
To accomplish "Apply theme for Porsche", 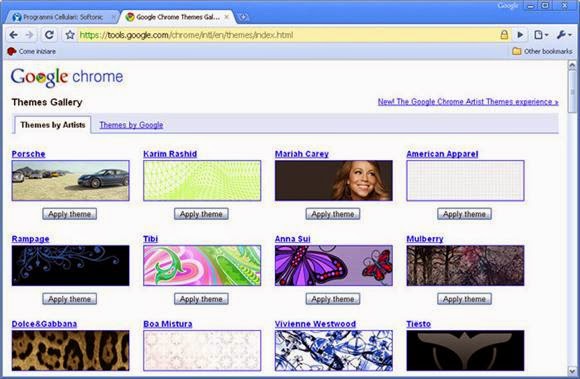I will 70,214.
